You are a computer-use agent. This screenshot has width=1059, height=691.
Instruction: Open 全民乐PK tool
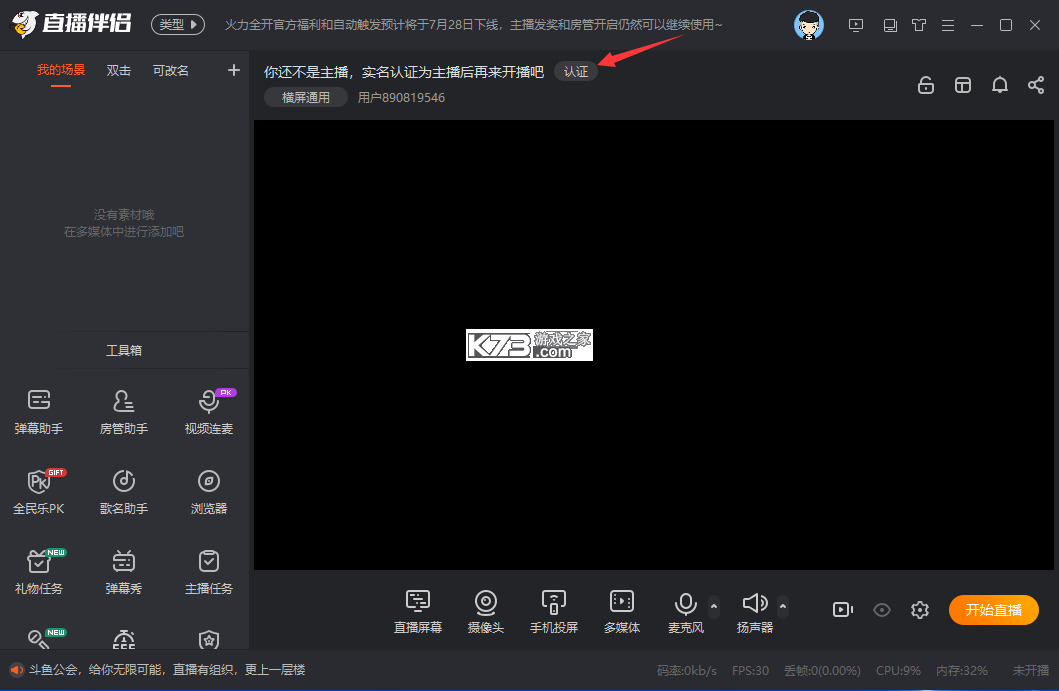click(38, 492)
